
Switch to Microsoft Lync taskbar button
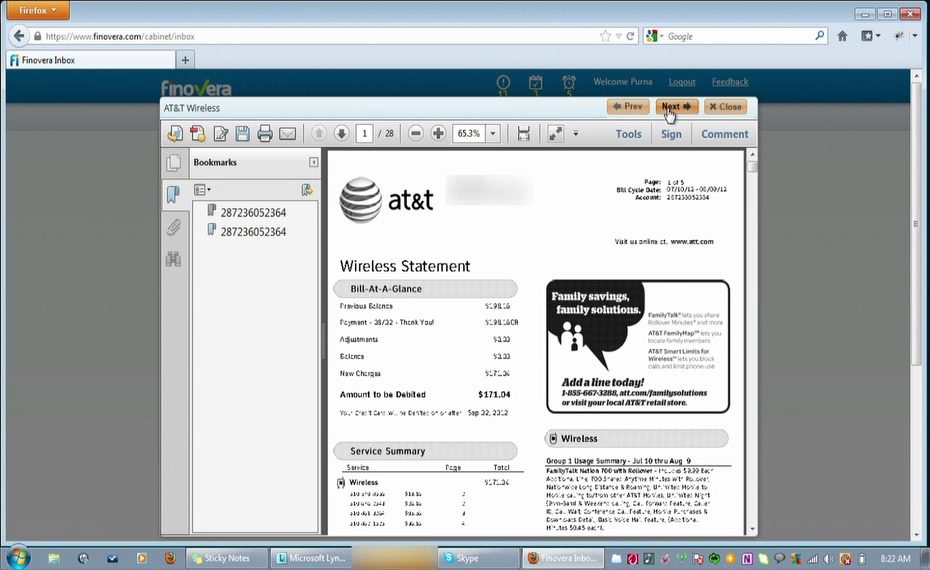311,558
